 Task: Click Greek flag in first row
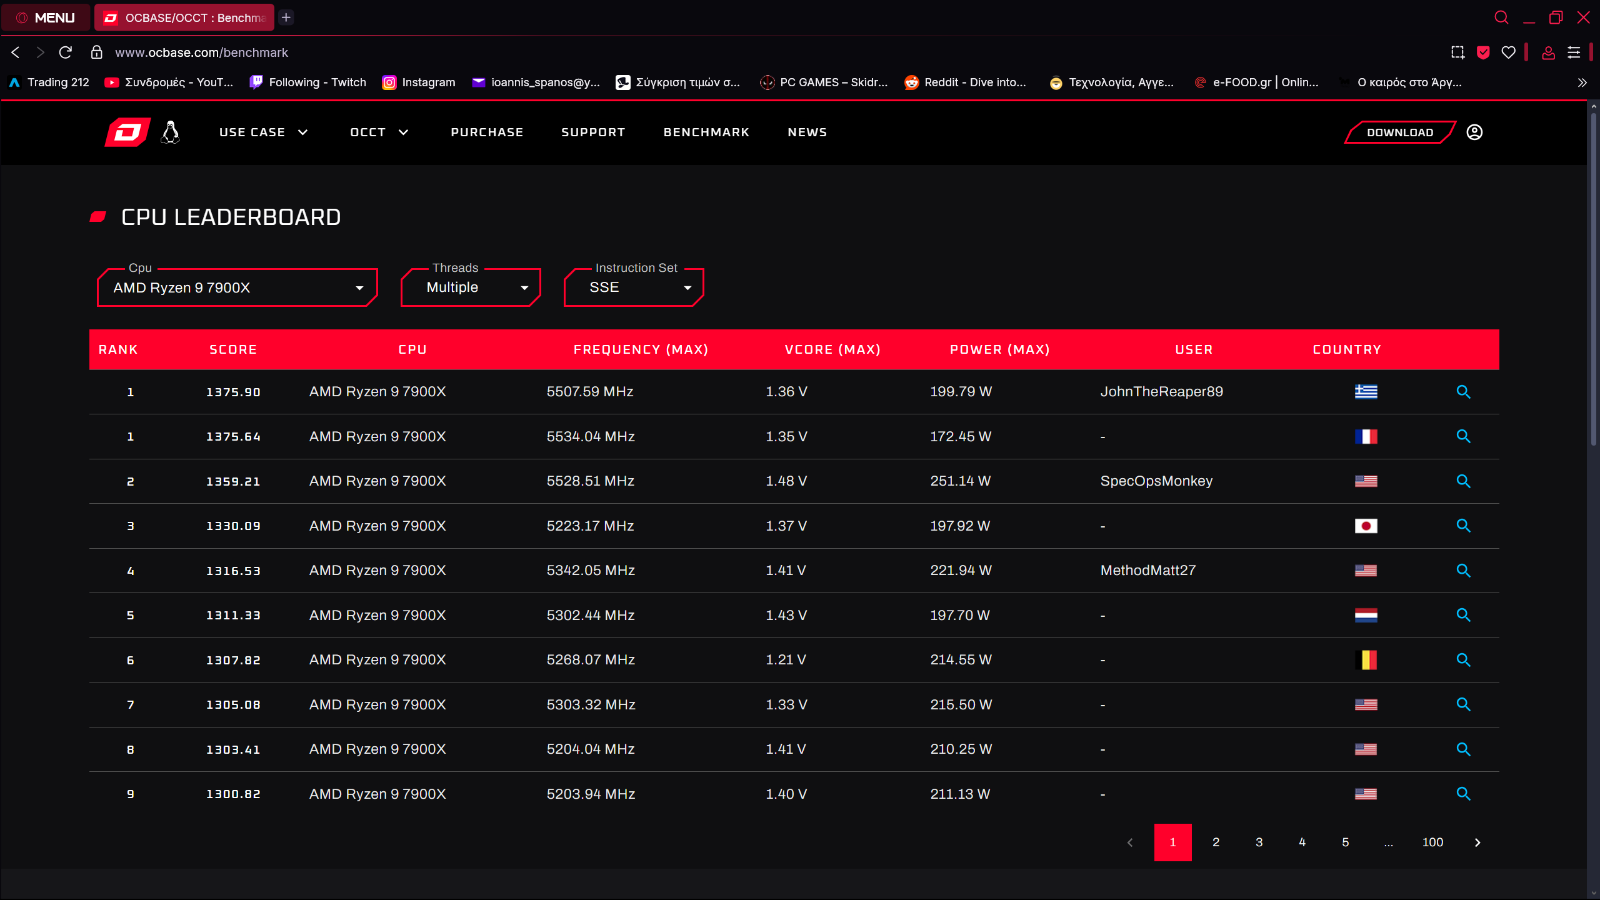pos(1366,392)
